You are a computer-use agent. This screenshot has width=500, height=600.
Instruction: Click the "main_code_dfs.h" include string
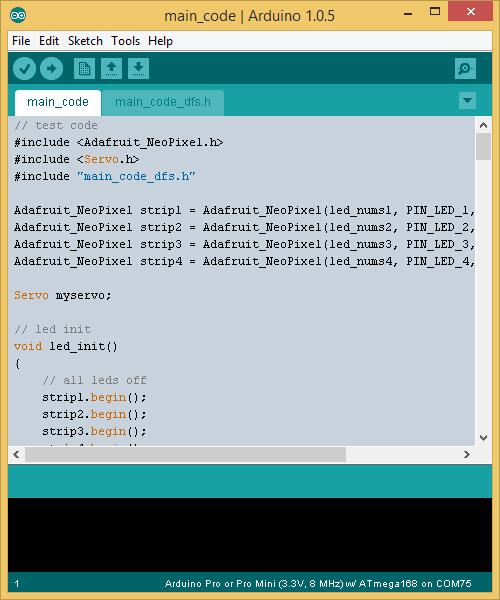pos(136,176)
